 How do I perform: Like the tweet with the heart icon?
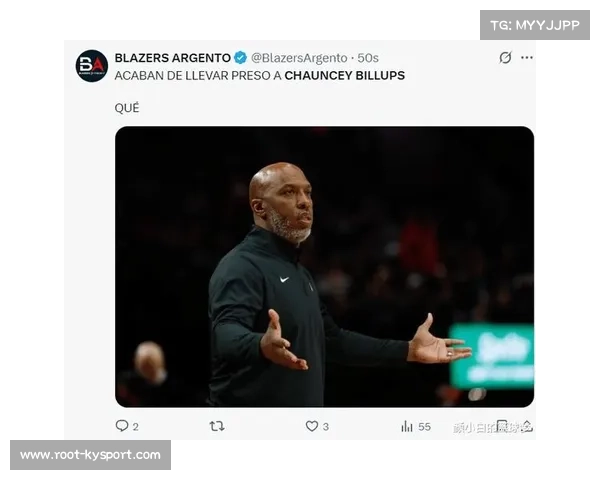point(311,426)
